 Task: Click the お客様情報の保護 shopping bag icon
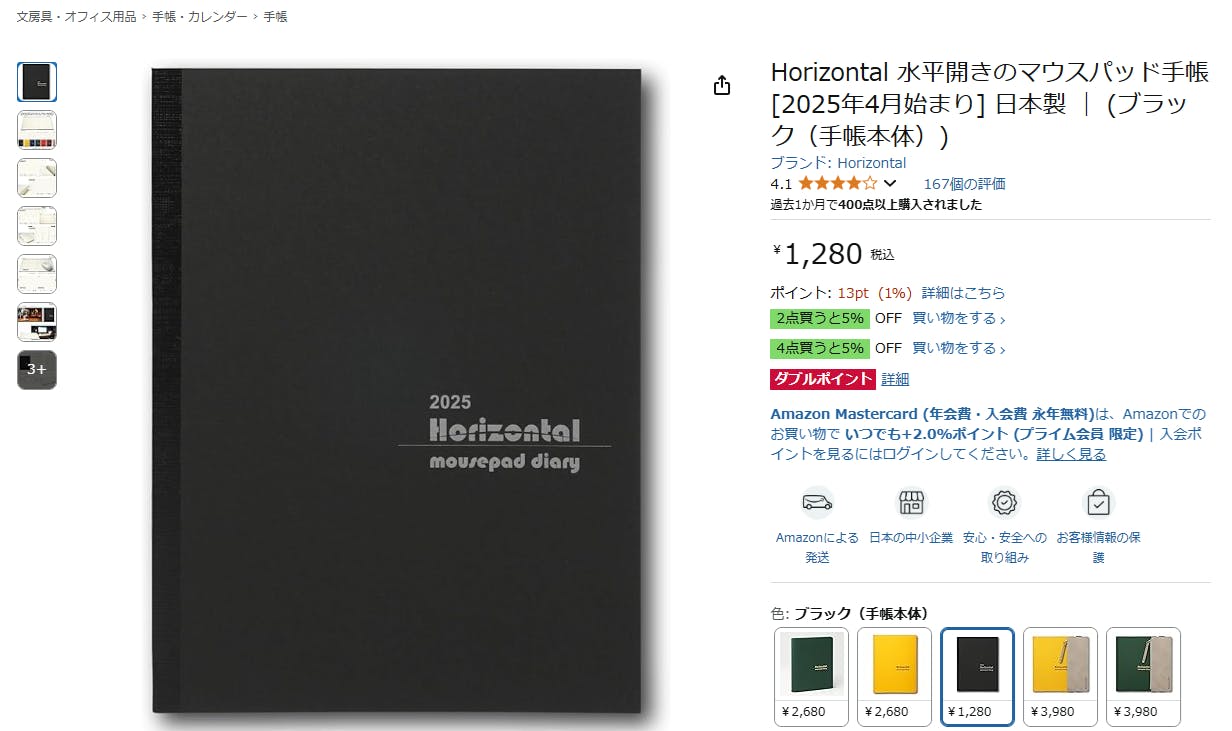click(1098, 502)
